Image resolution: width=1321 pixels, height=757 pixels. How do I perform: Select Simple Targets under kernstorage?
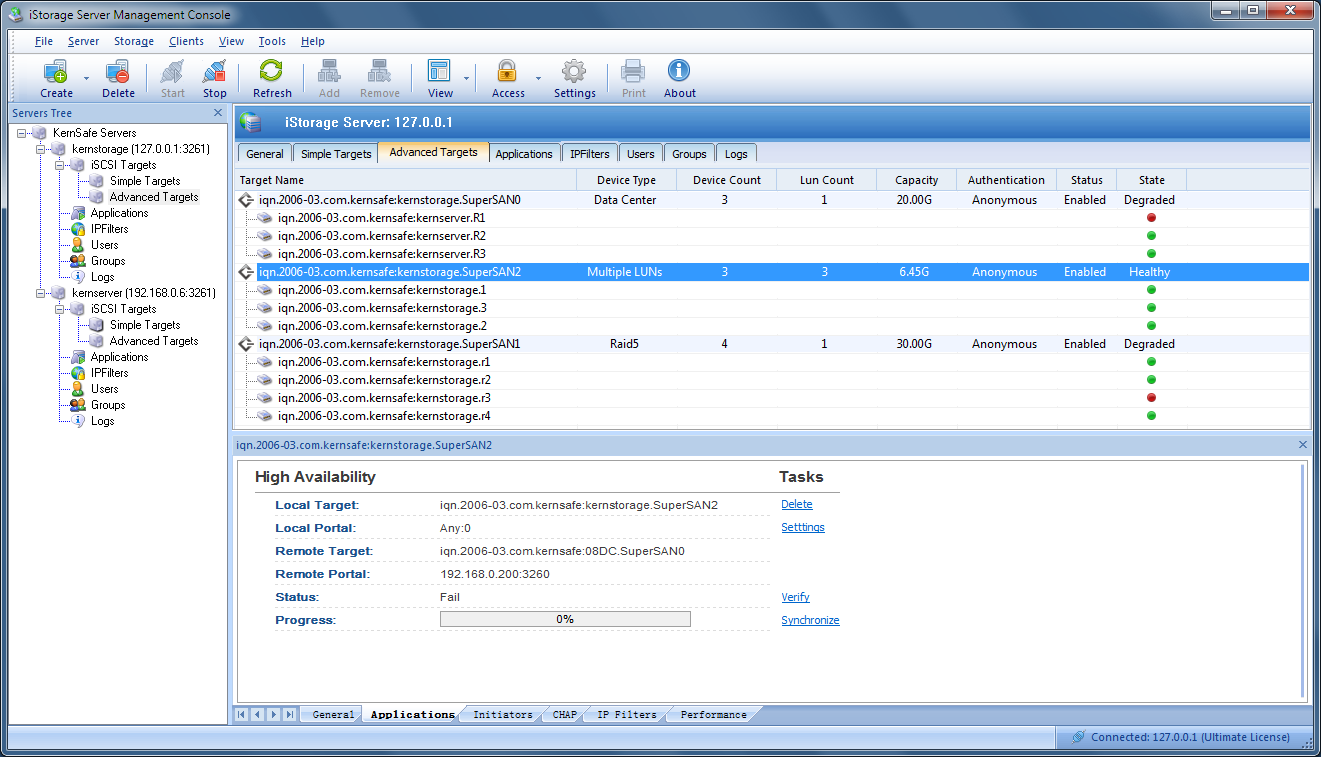point(145,181)
